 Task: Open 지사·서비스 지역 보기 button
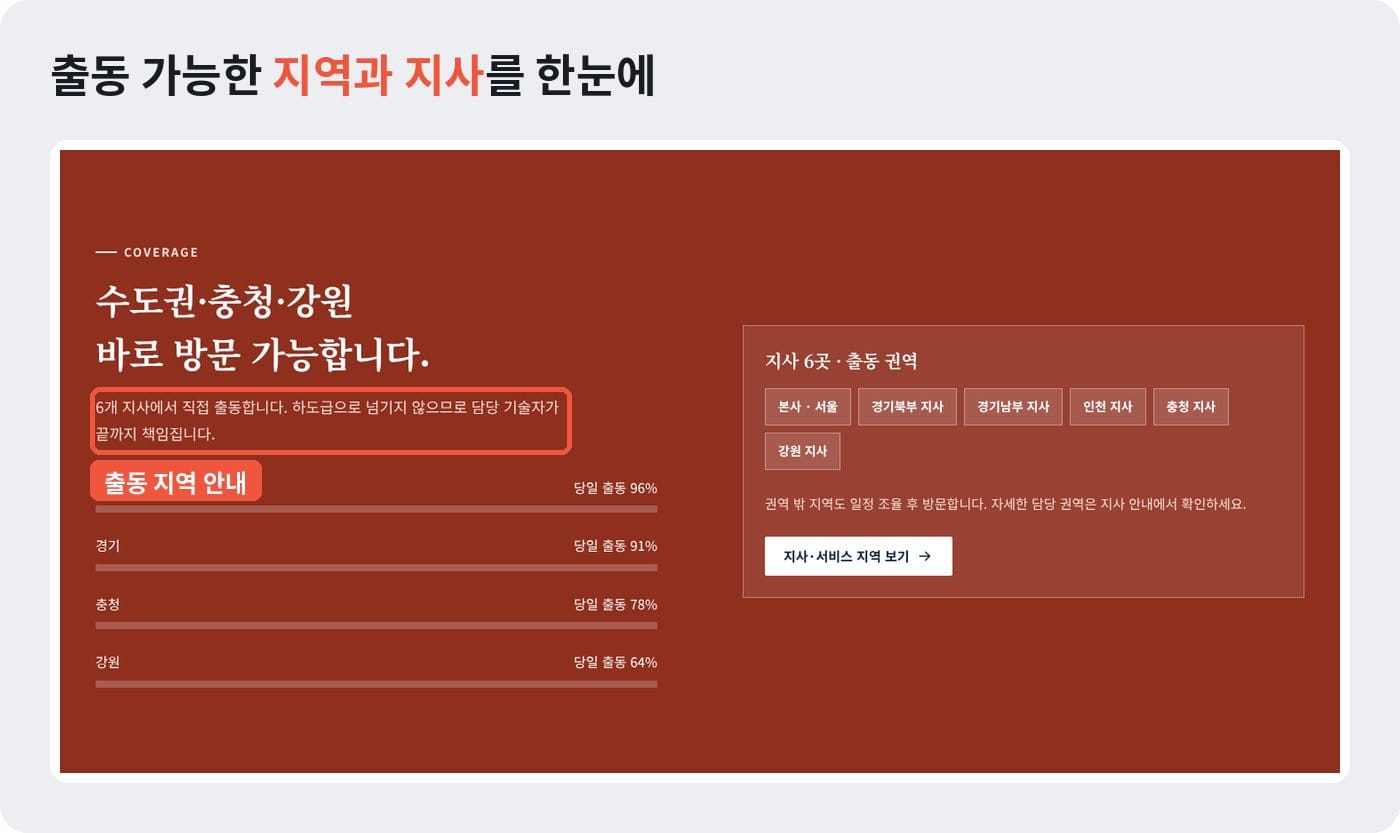pyautogui.click(x=858, y=556)
